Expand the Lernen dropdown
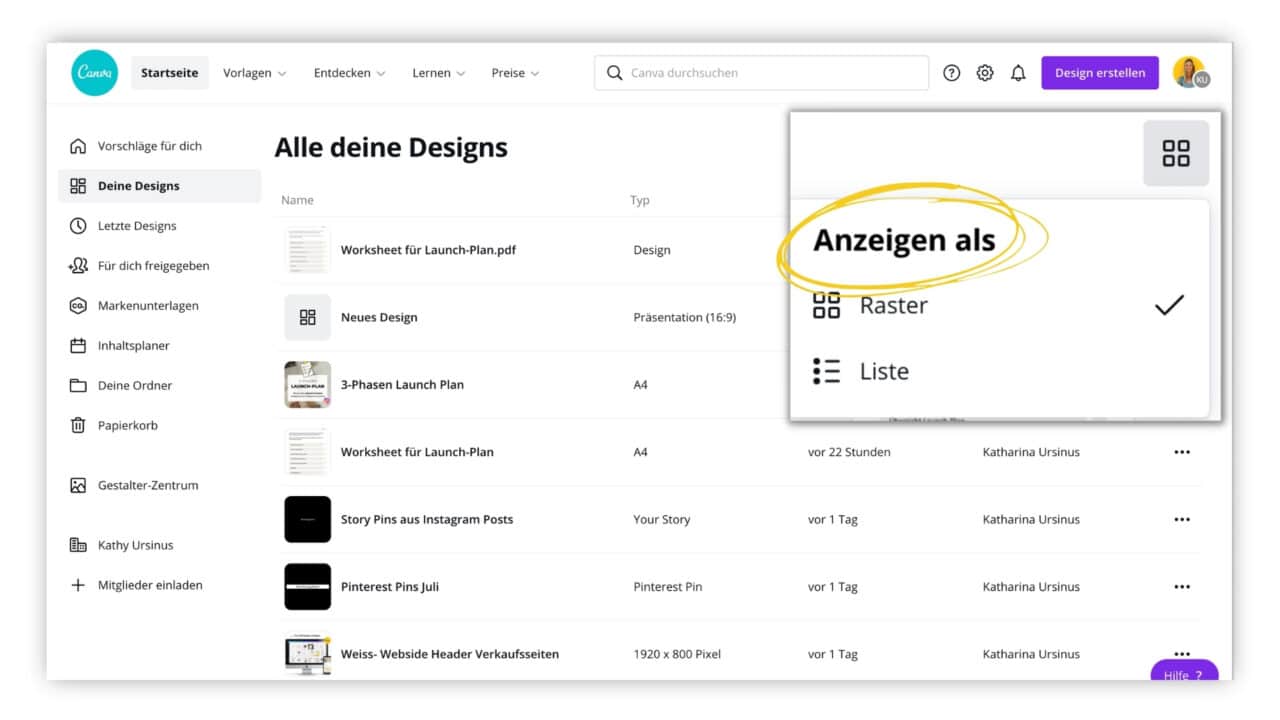Screen dimensions: 1280x720 (437, 72)
